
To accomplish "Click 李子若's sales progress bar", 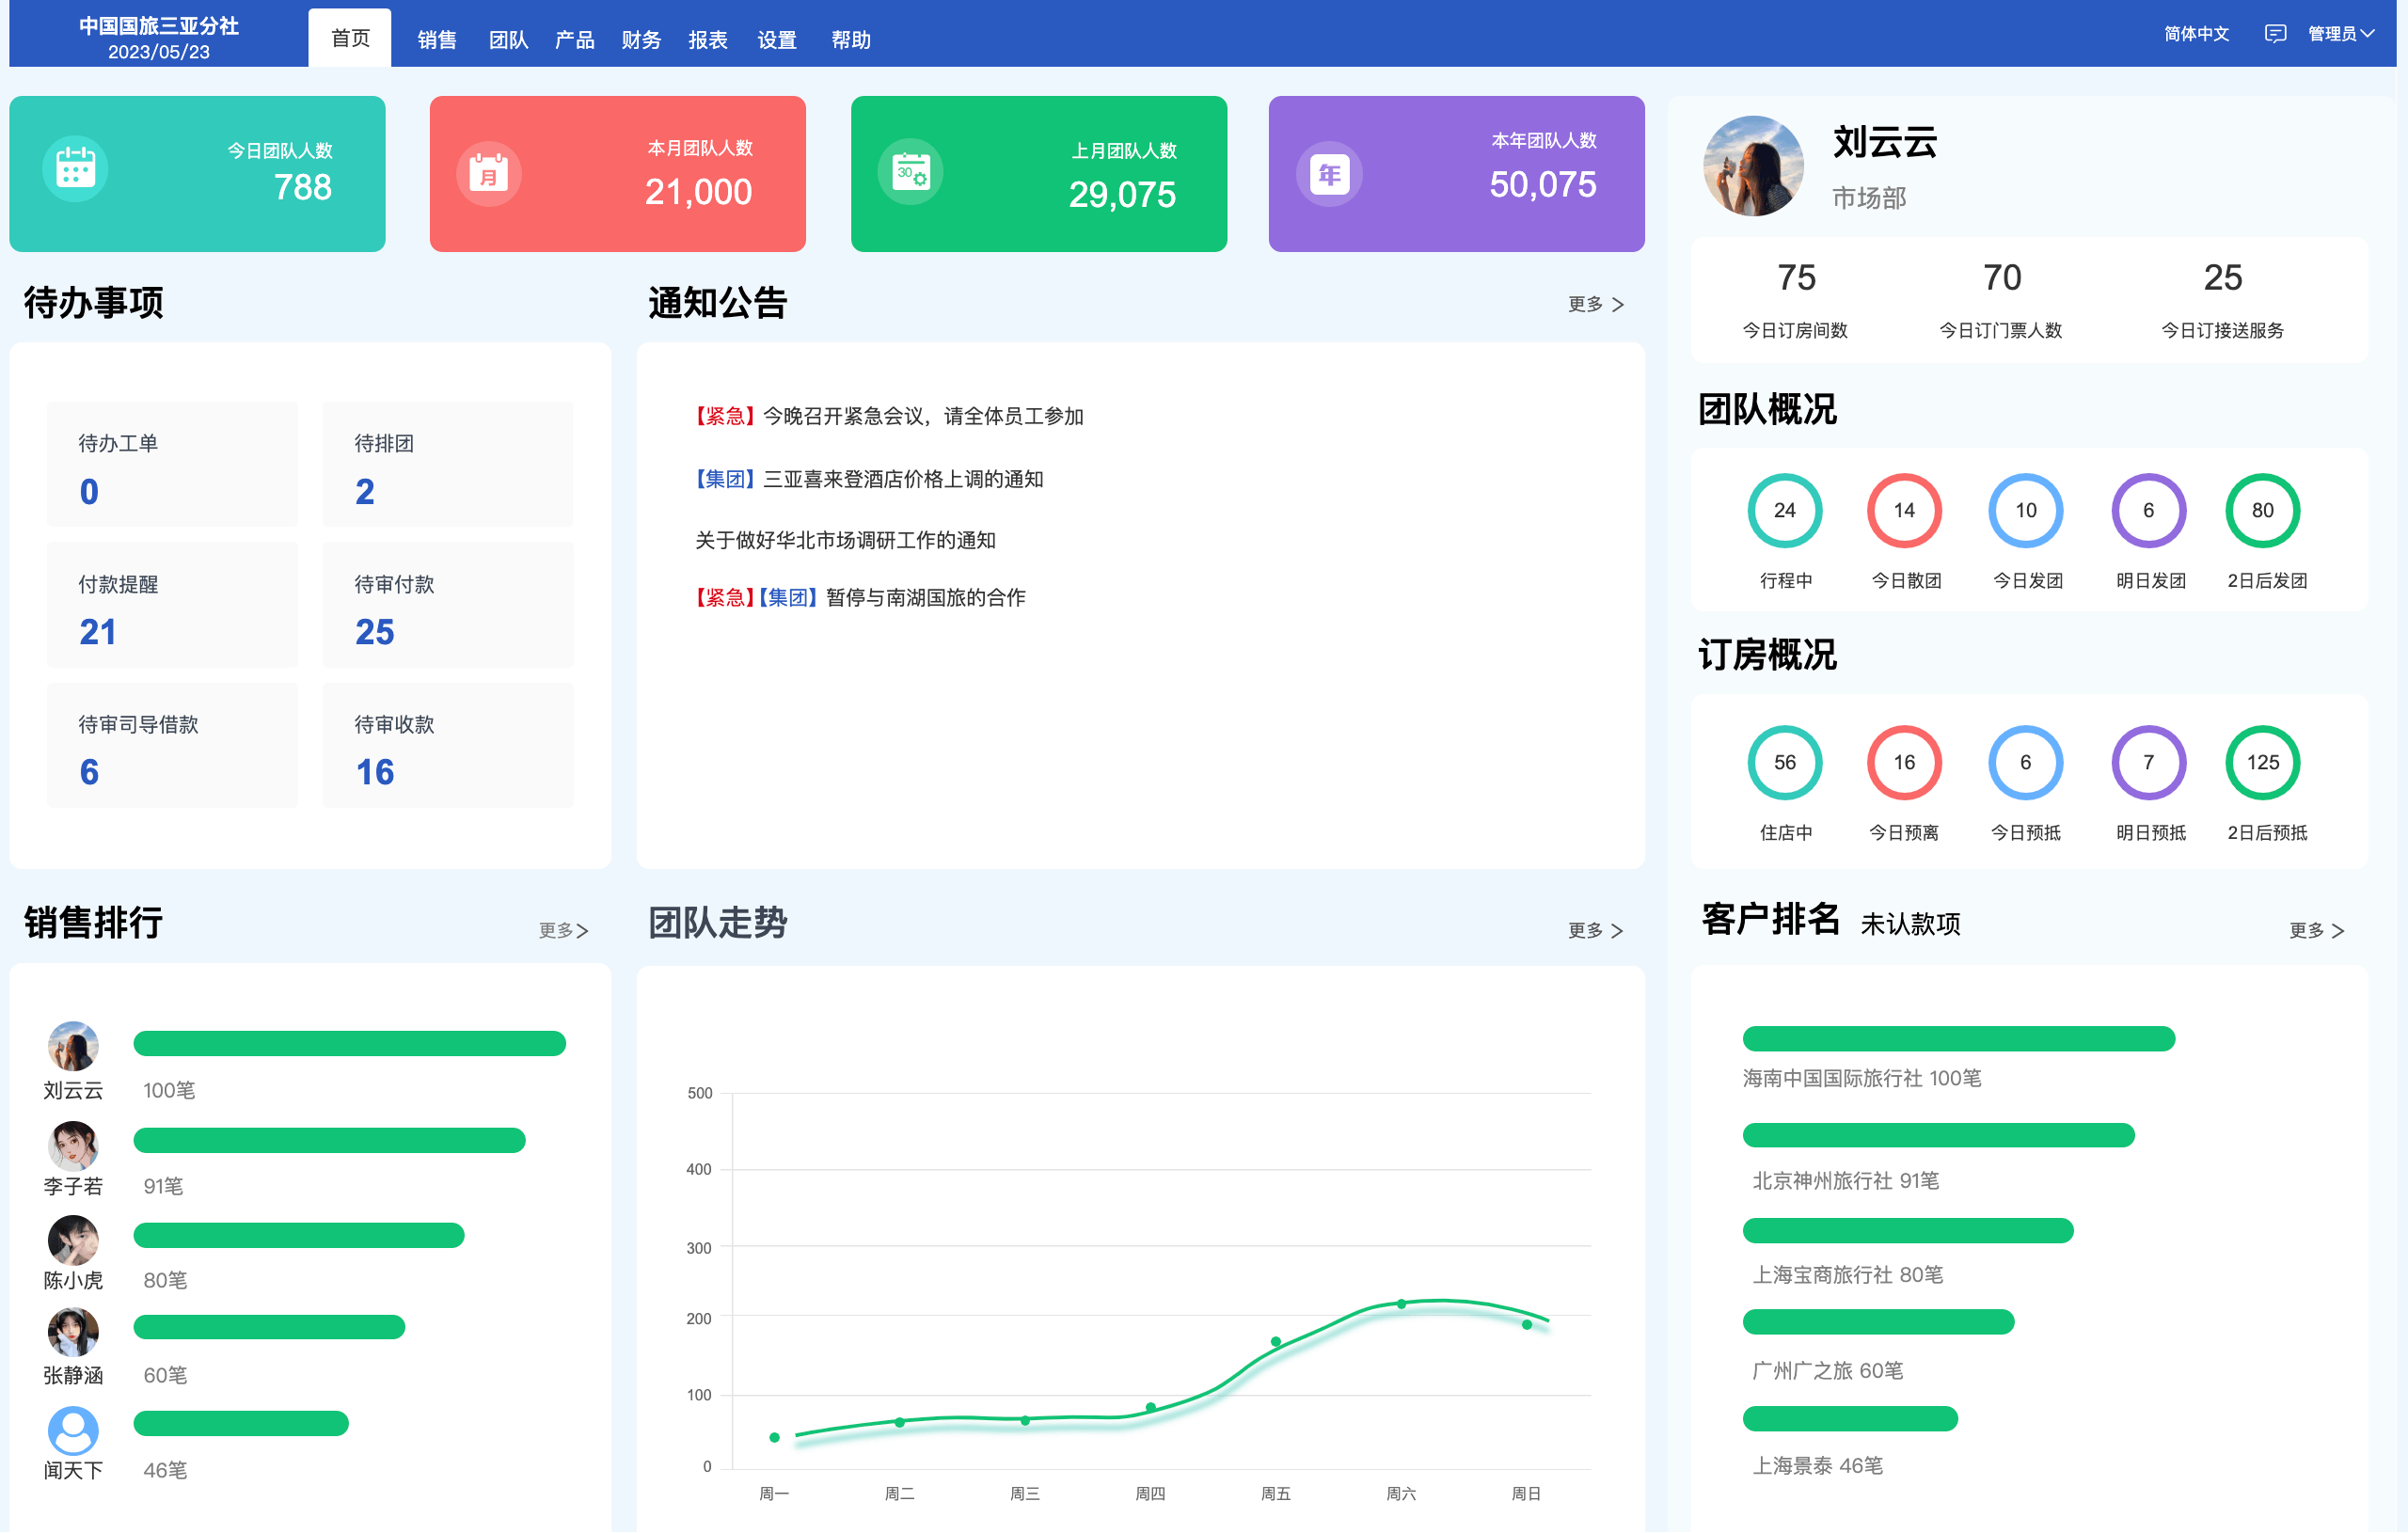I will tap(329, 1140).
